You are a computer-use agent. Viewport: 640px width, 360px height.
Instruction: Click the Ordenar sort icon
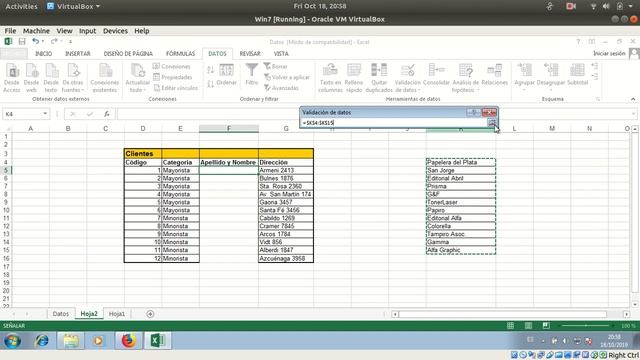227,75
